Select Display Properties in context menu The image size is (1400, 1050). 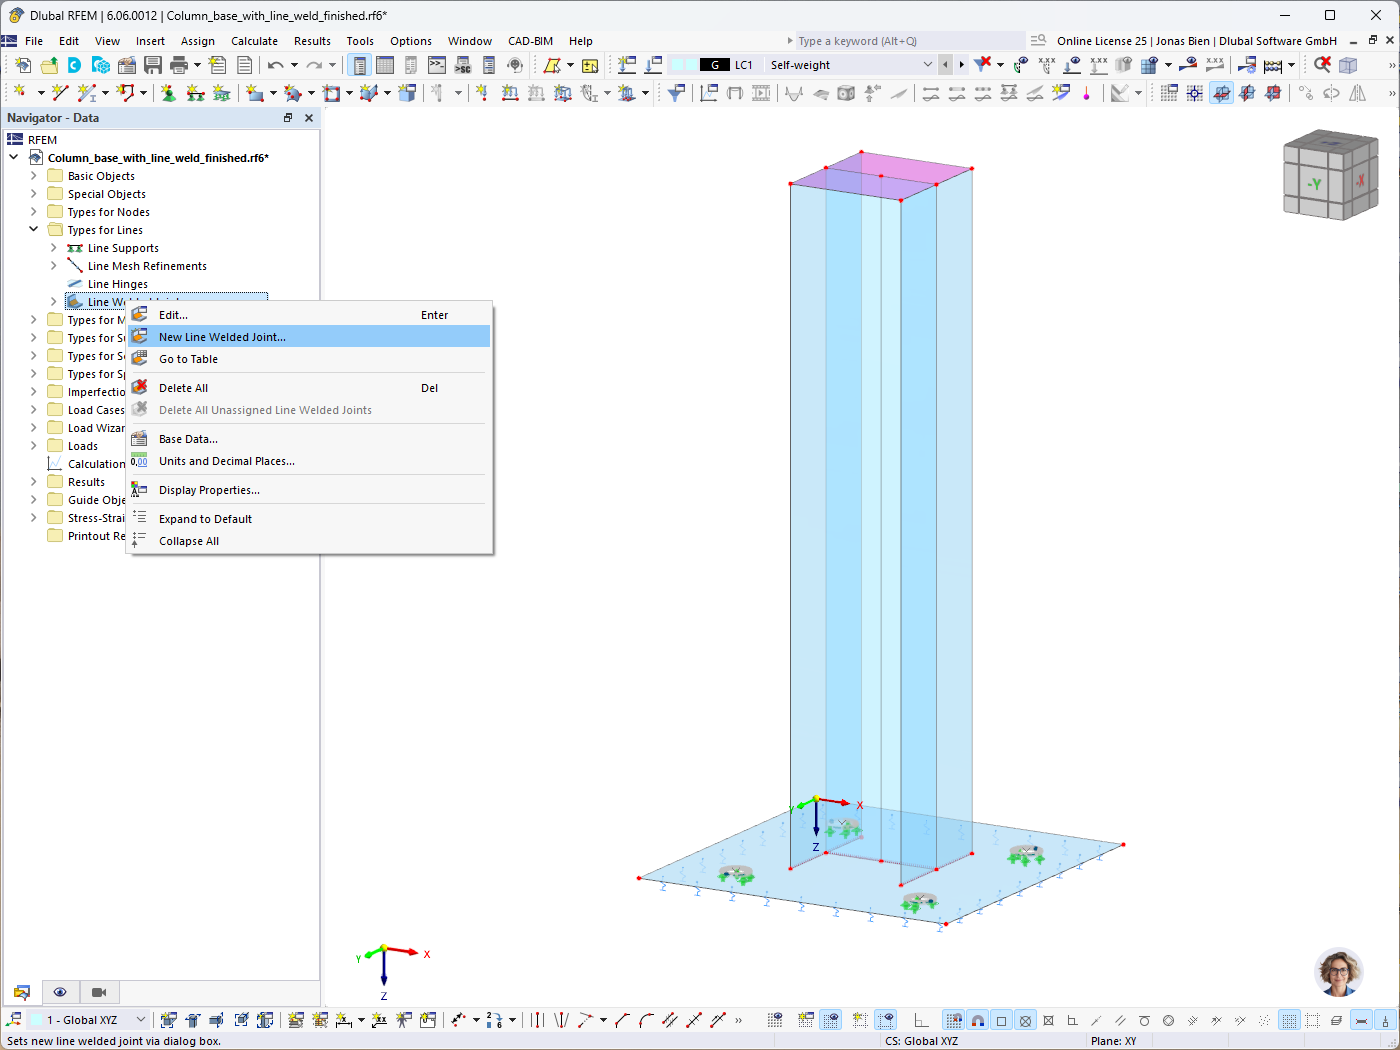pyautogui.click(x=309, y=490)
